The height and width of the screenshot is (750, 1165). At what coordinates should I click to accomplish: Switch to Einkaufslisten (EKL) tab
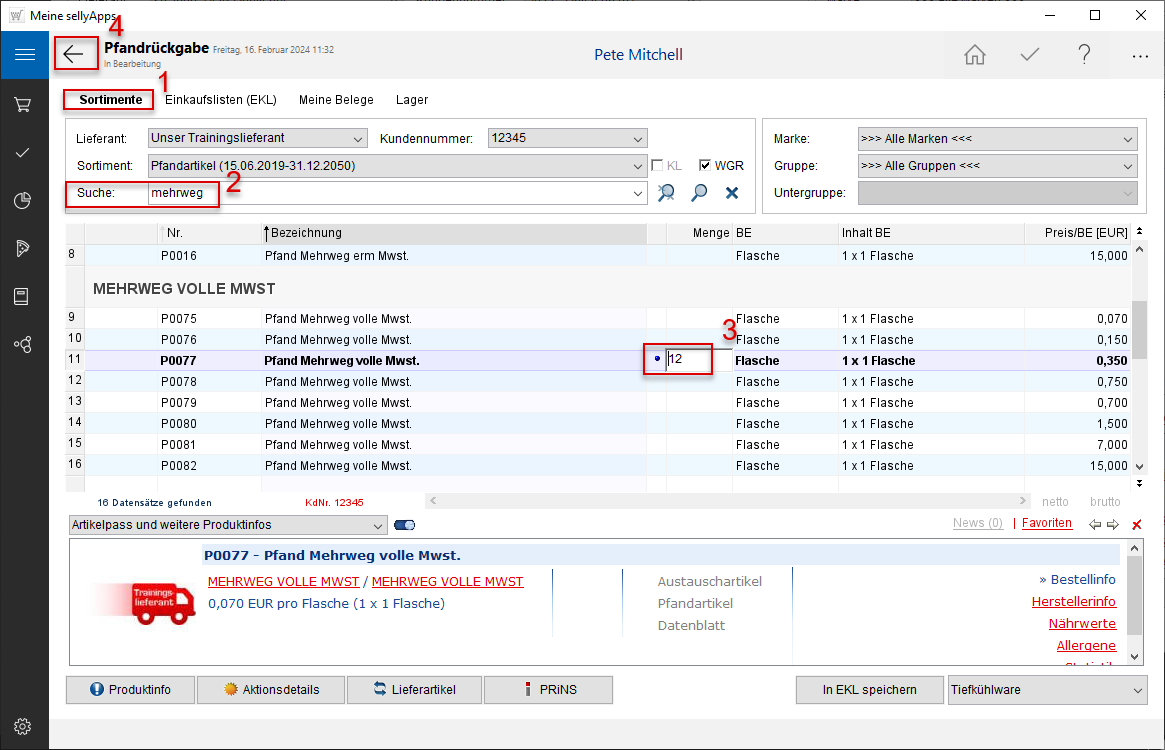(x=220, y=100)
